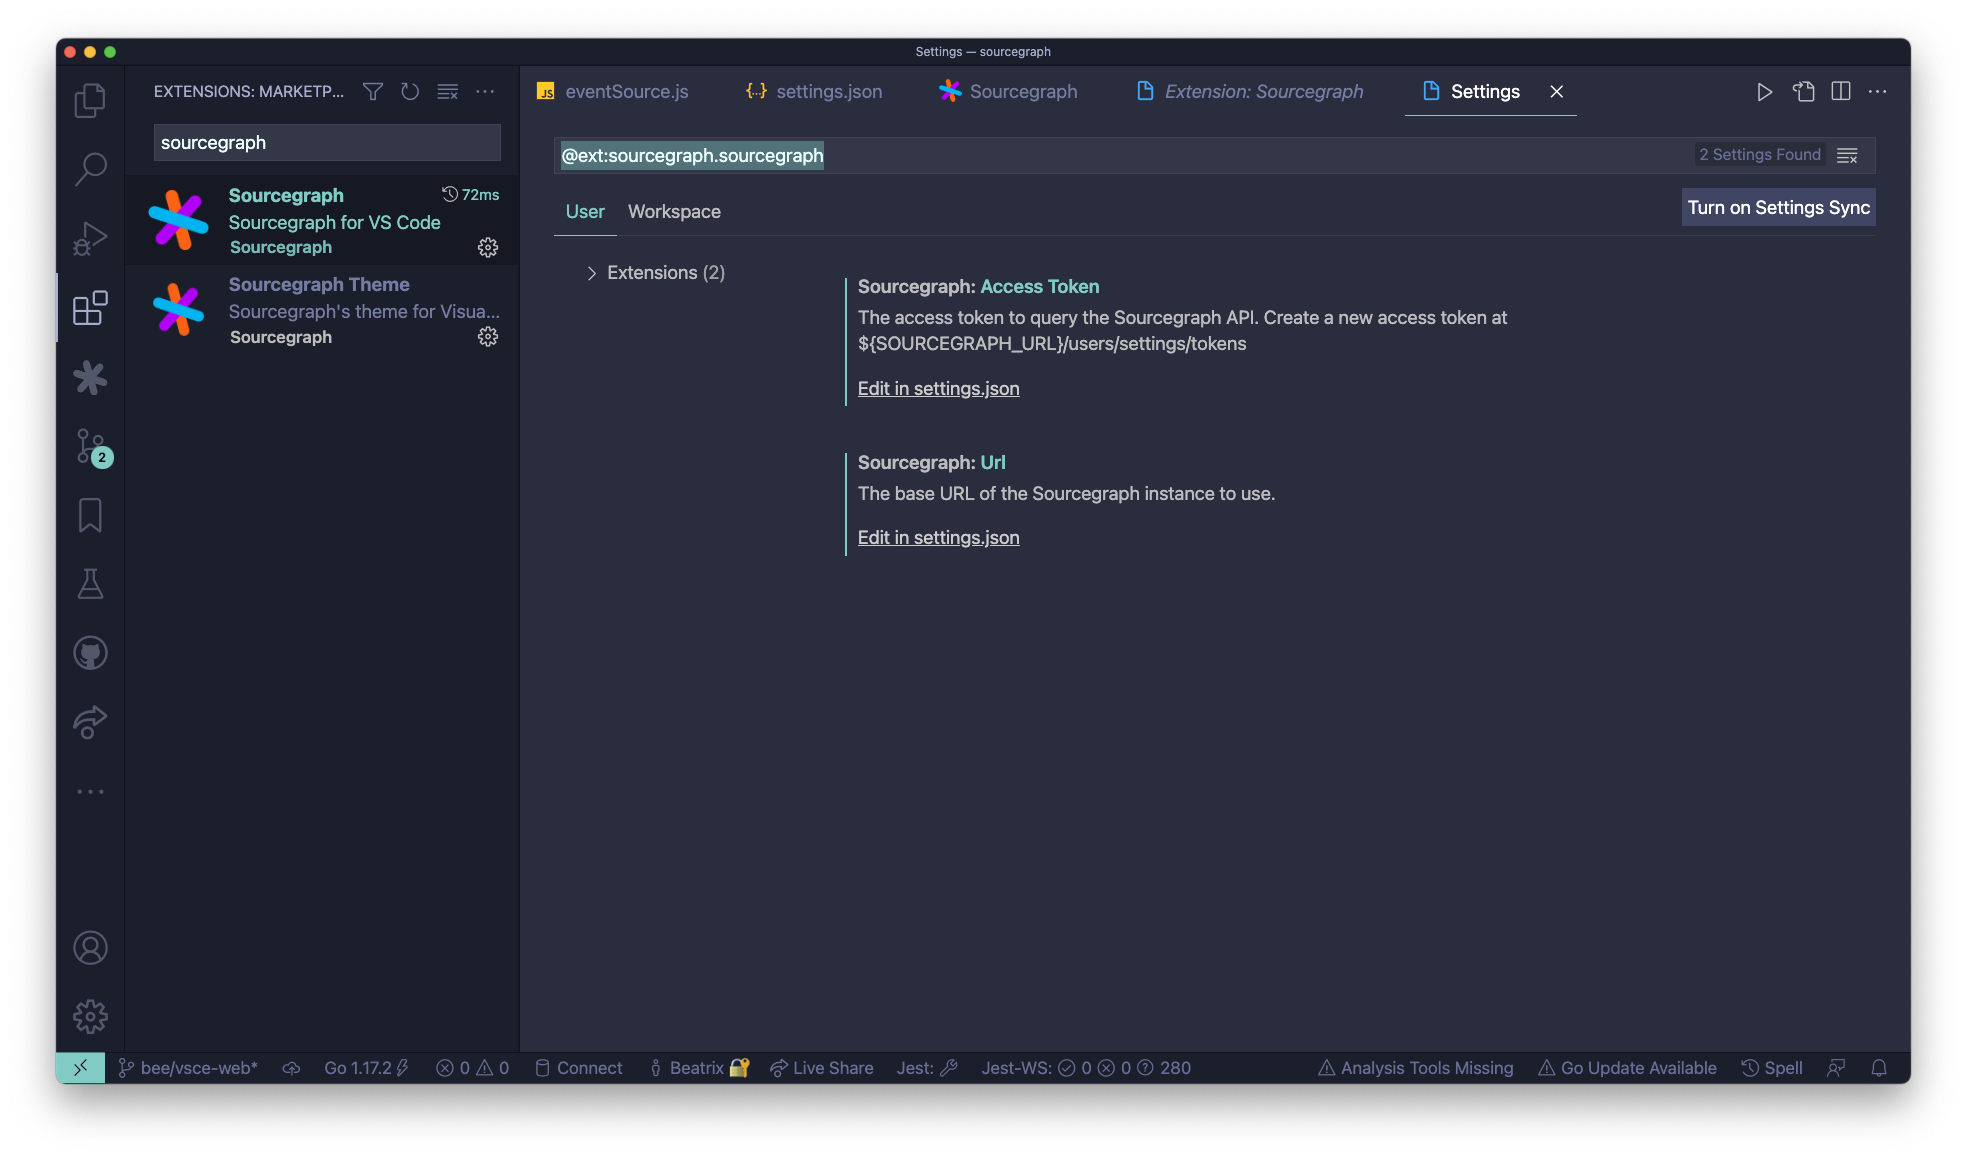1967x1158 pixels.
Task: Click Analysis Tools Missing warning
Action: 1415,1068
